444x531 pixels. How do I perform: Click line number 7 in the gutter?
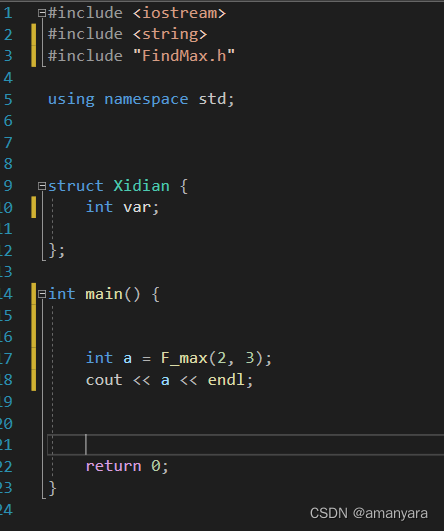tap(8, 143)
